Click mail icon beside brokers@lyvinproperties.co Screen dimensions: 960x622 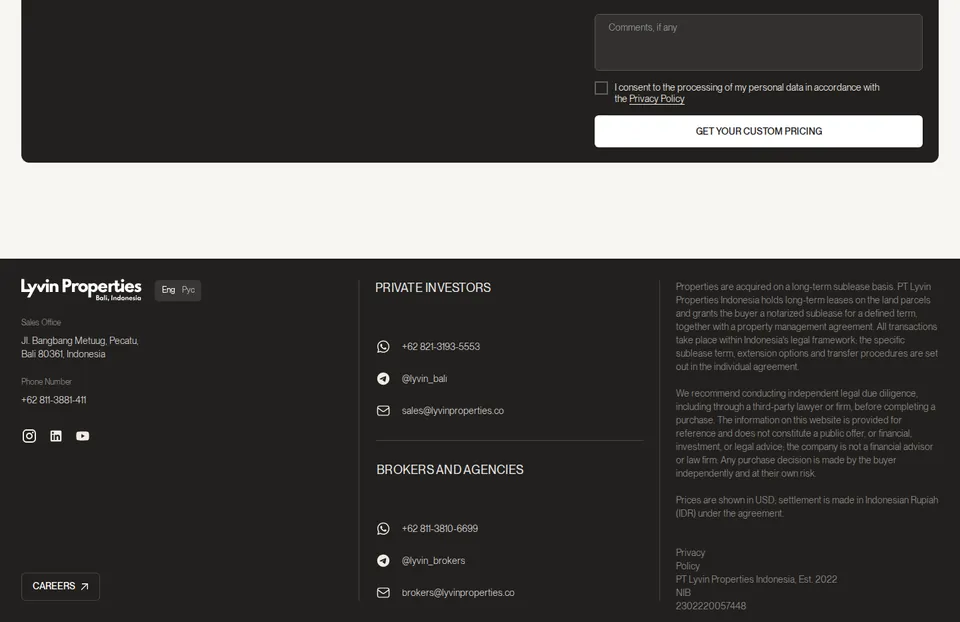(x=383, y=593)
